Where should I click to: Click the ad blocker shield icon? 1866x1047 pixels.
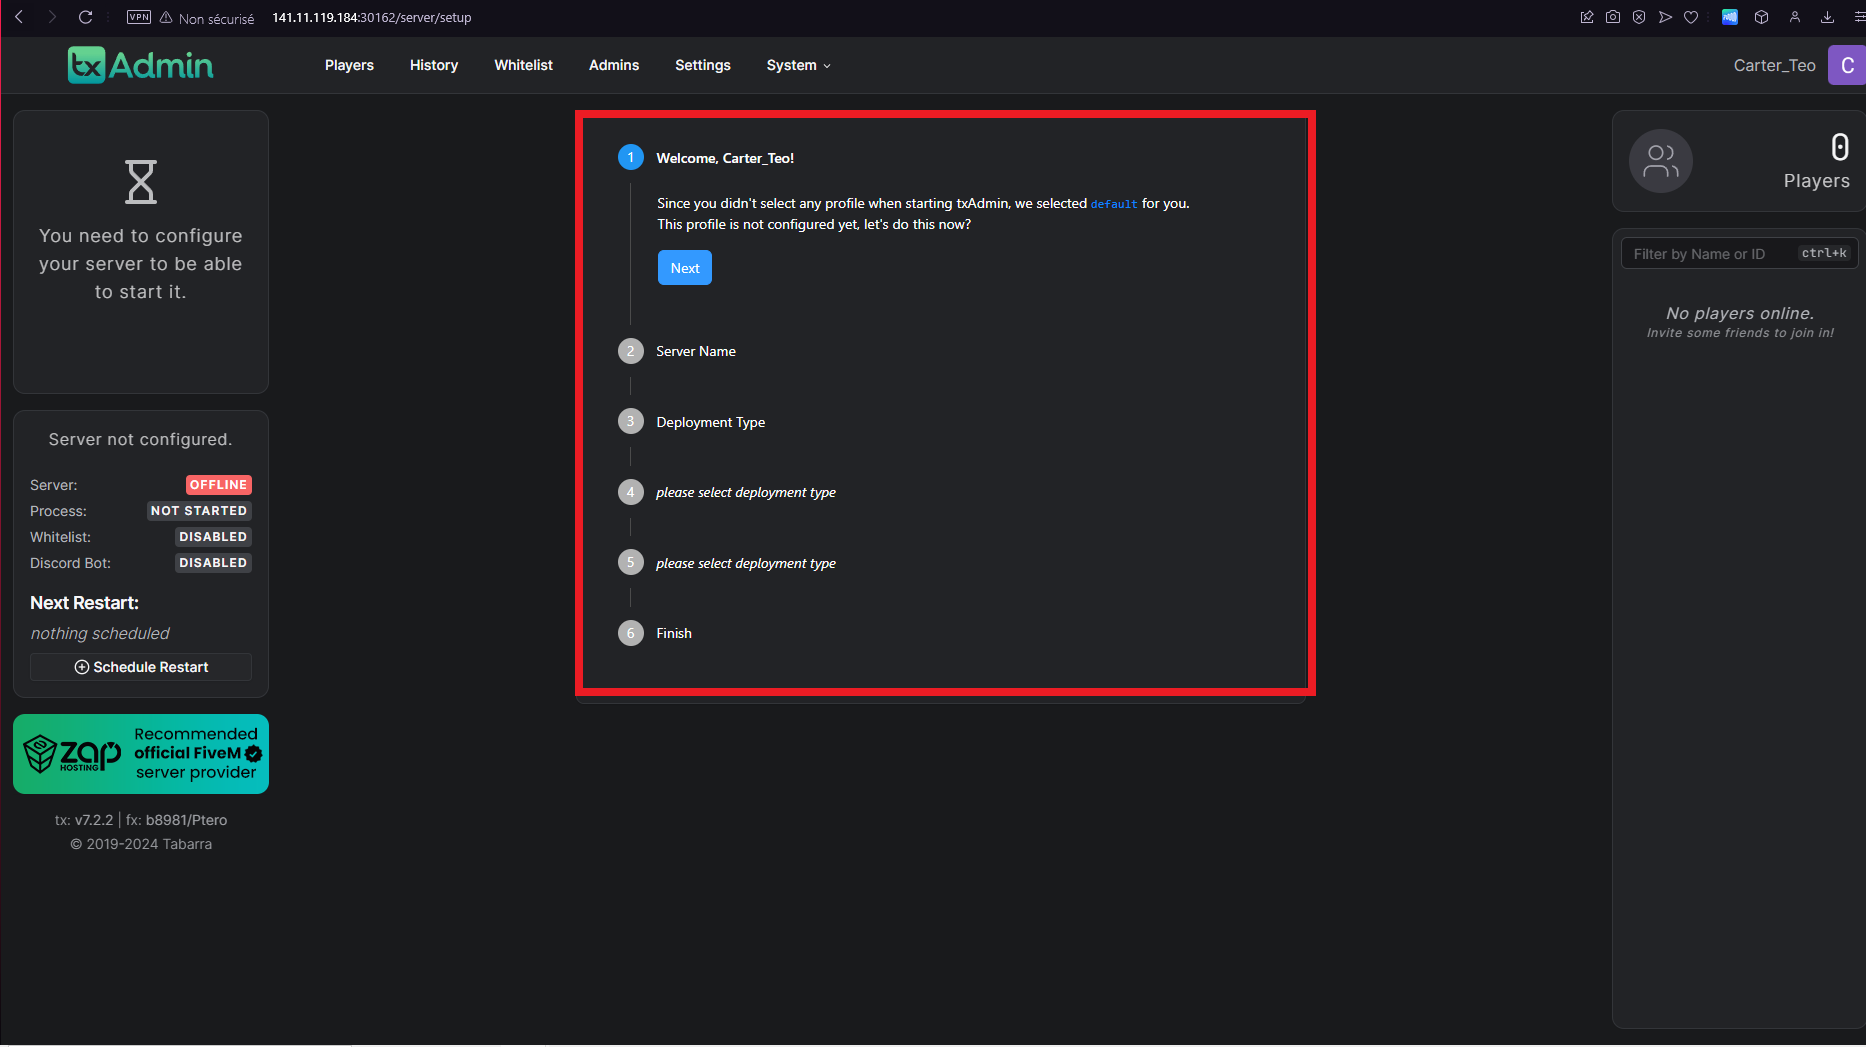pos(1639,17)
